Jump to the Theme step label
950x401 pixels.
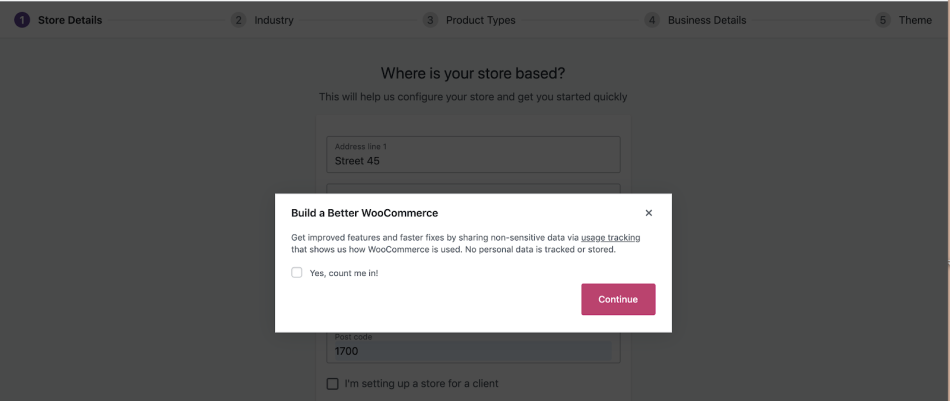[915, 20]
